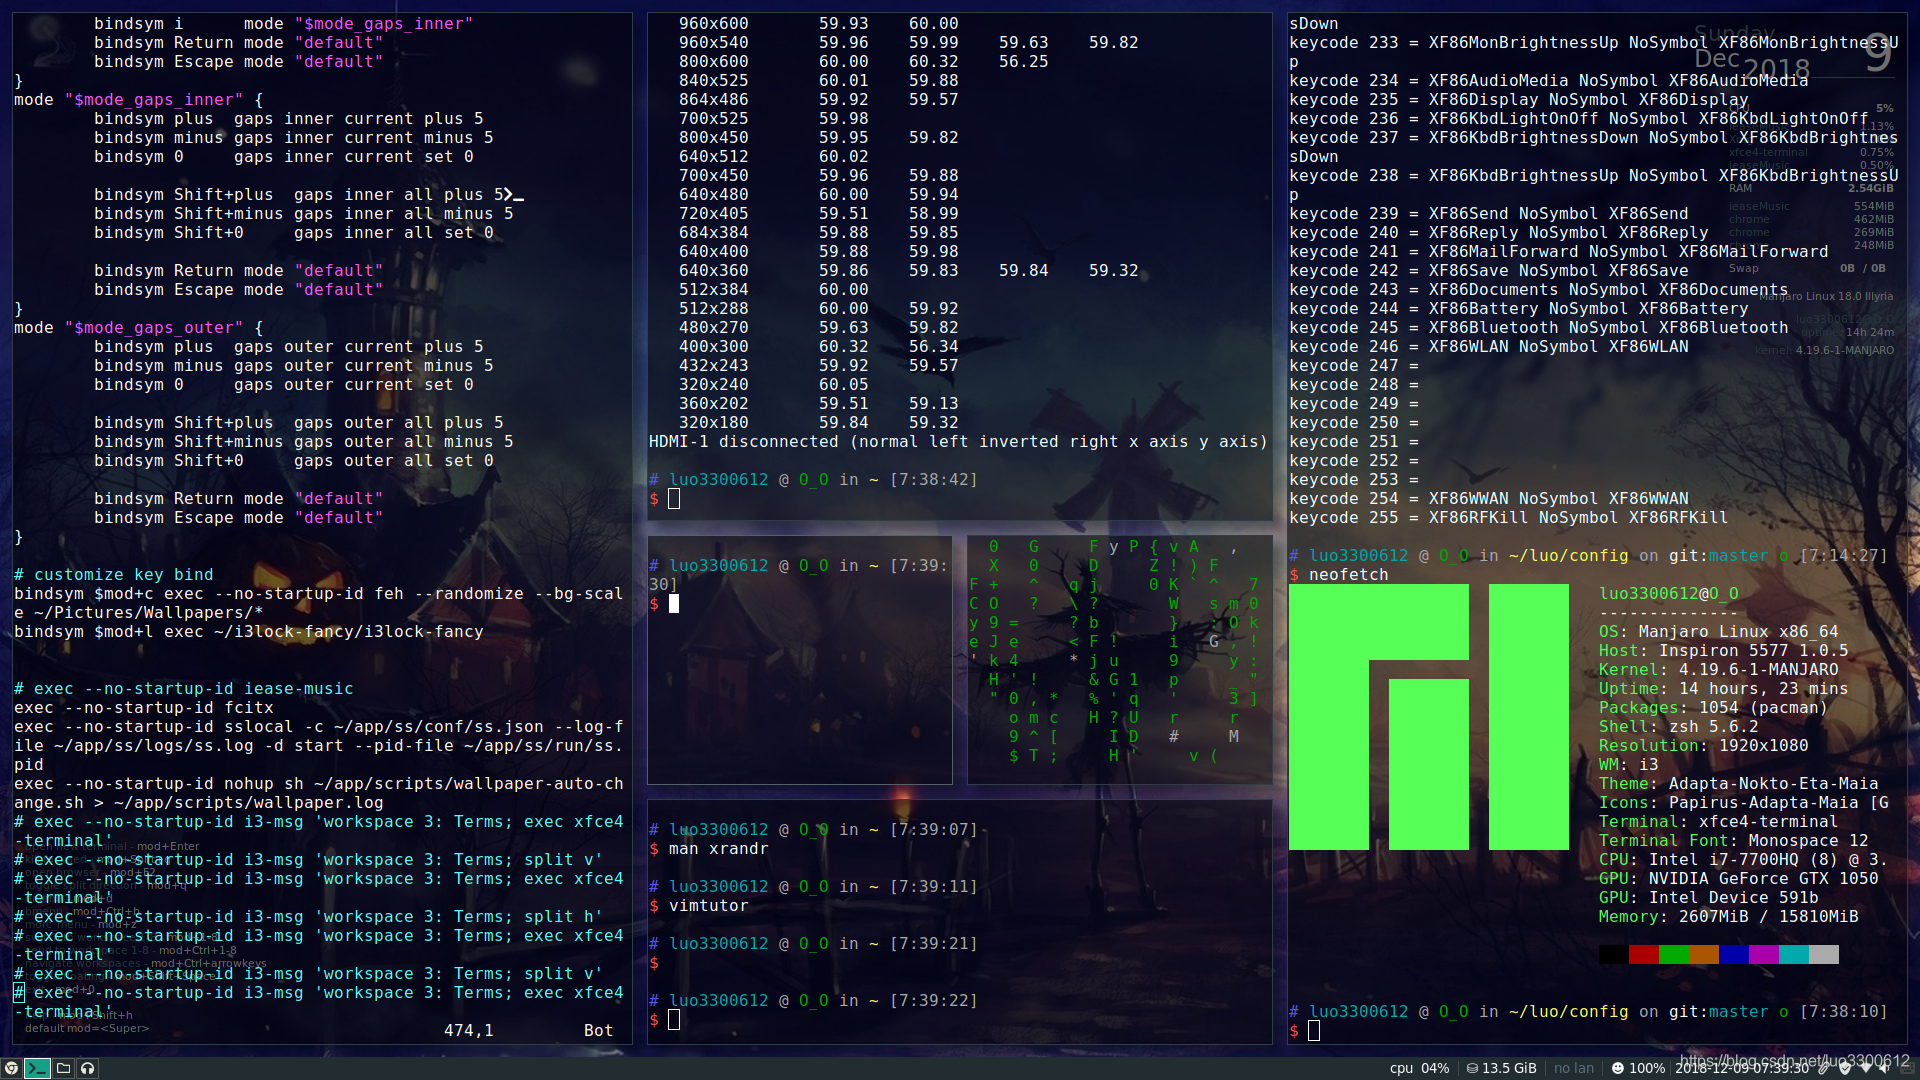Click the red neofetch color block
The width and height of the screenshot is (1920, 1080).
click(x=1644, y=954)
